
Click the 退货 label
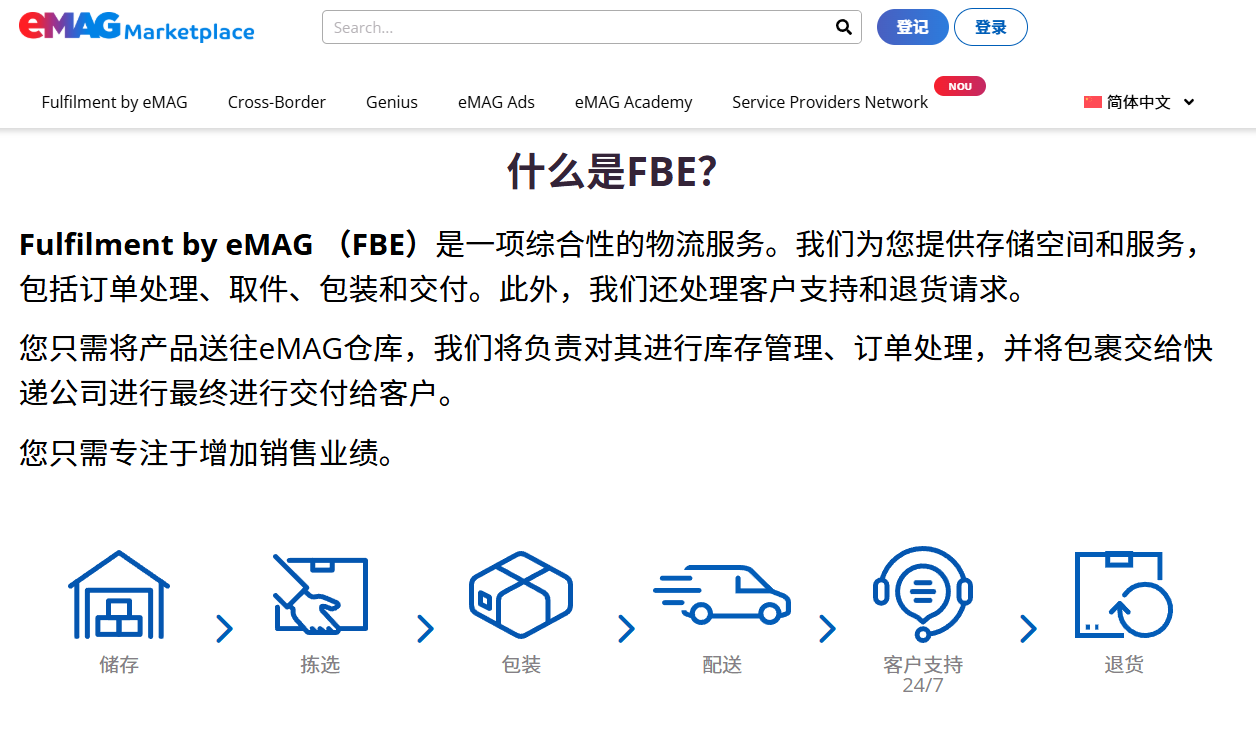1123,665
